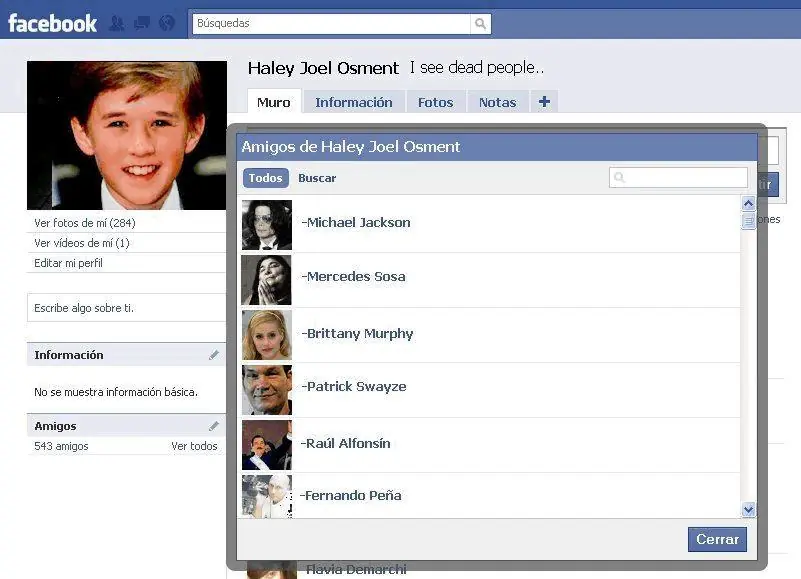
Task: Open the Fotos tab
Action: coord(436,102)
